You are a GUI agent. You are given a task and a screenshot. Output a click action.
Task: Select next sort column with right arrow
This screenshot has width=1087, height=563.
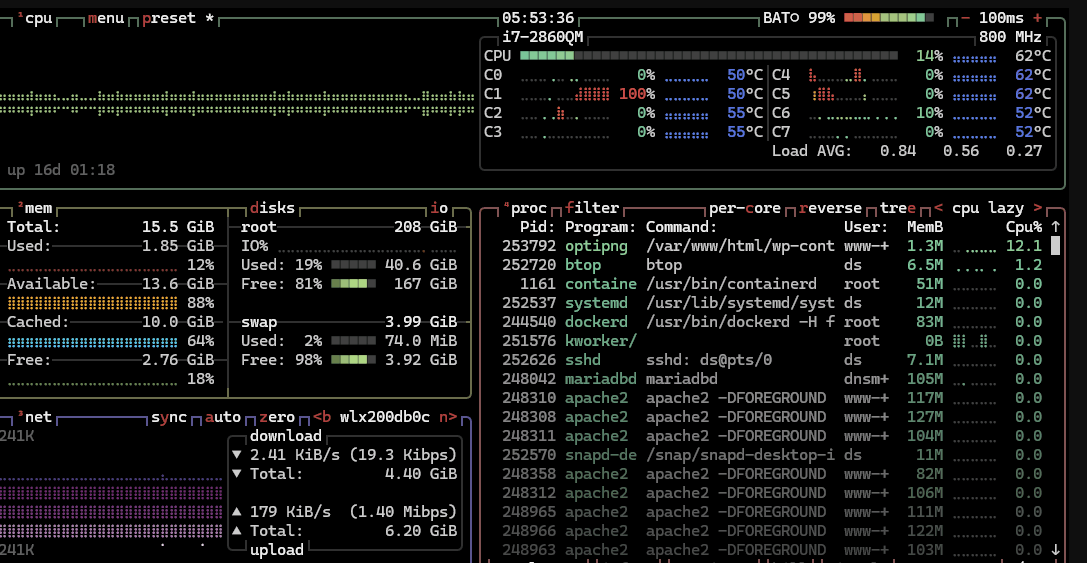coord(1038,208)
